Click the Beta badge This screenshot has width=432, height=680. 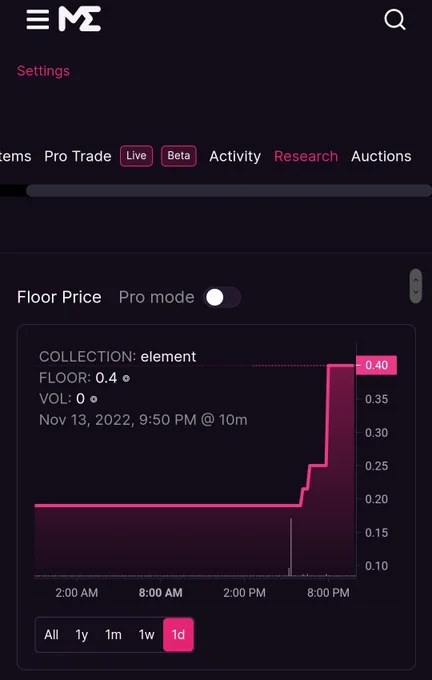[179, 156]
